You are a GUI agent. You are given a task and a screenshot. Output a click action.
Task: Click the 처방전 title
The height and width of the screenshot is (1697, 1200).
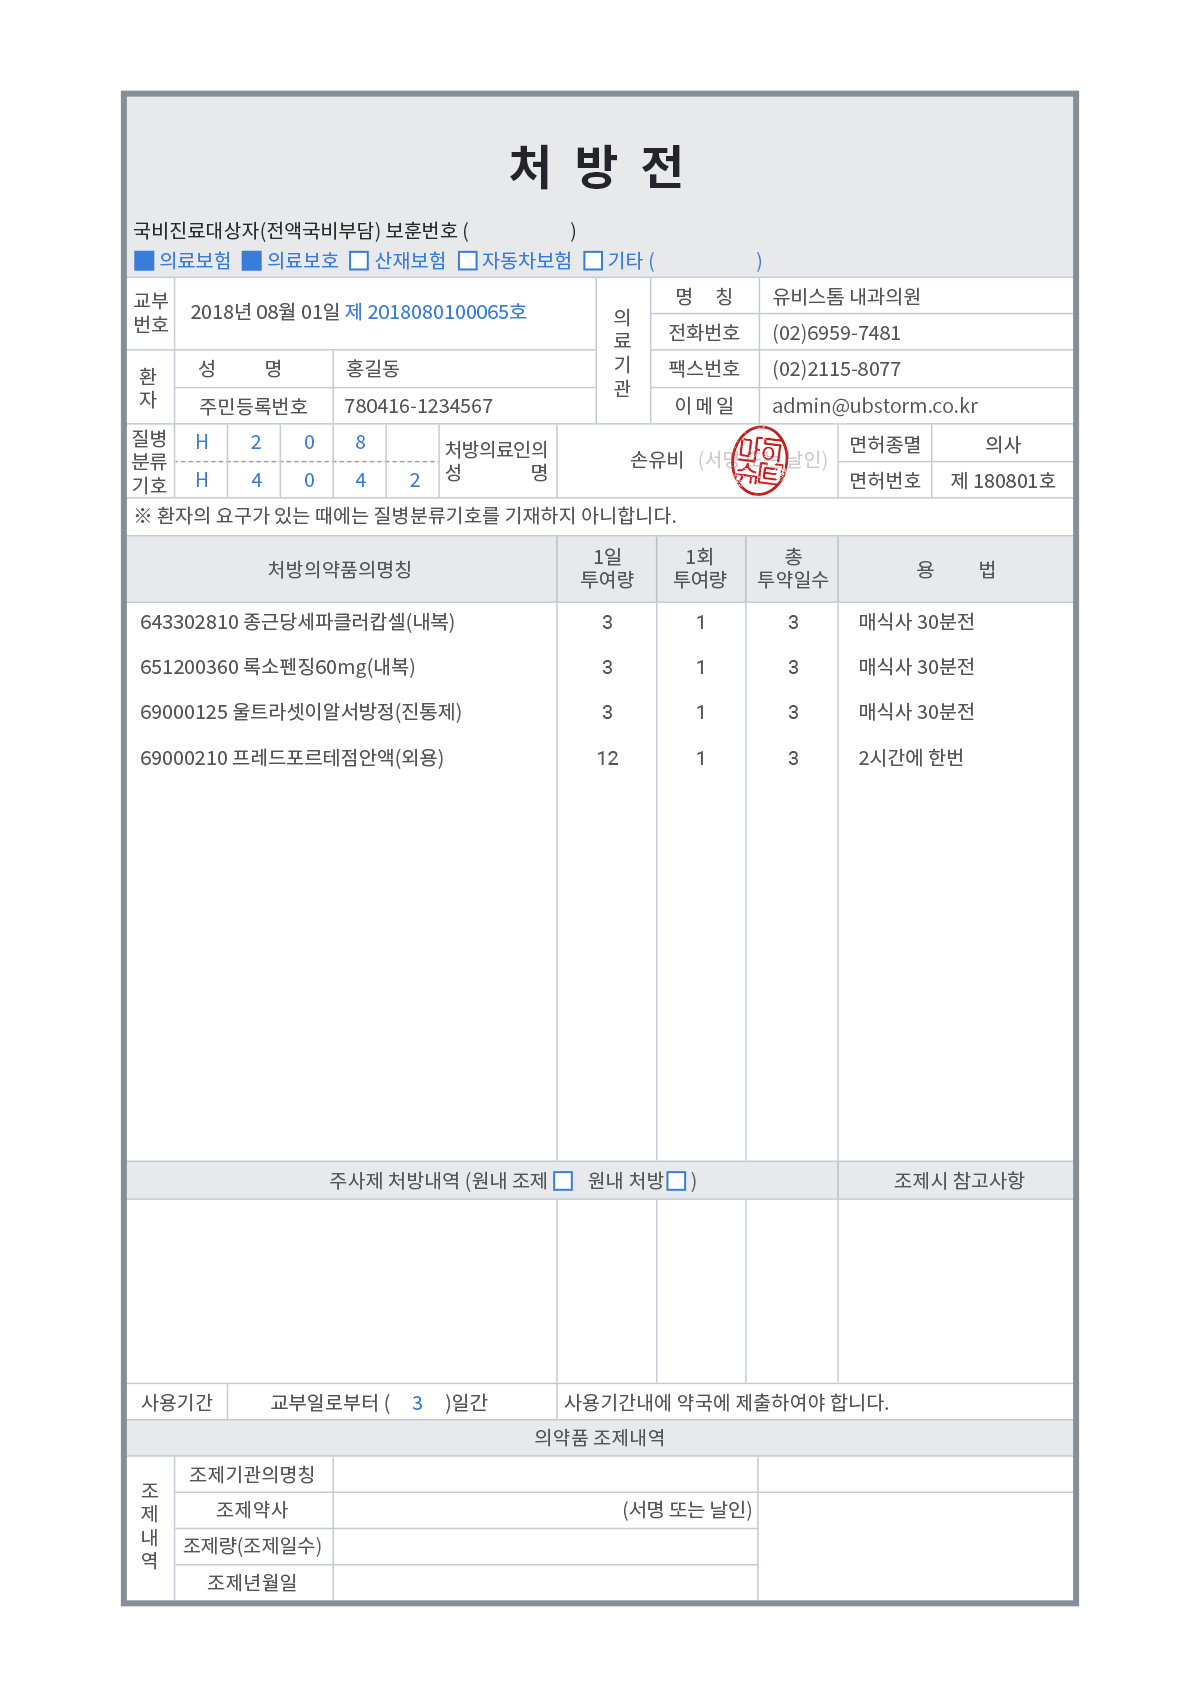(597, 167)
